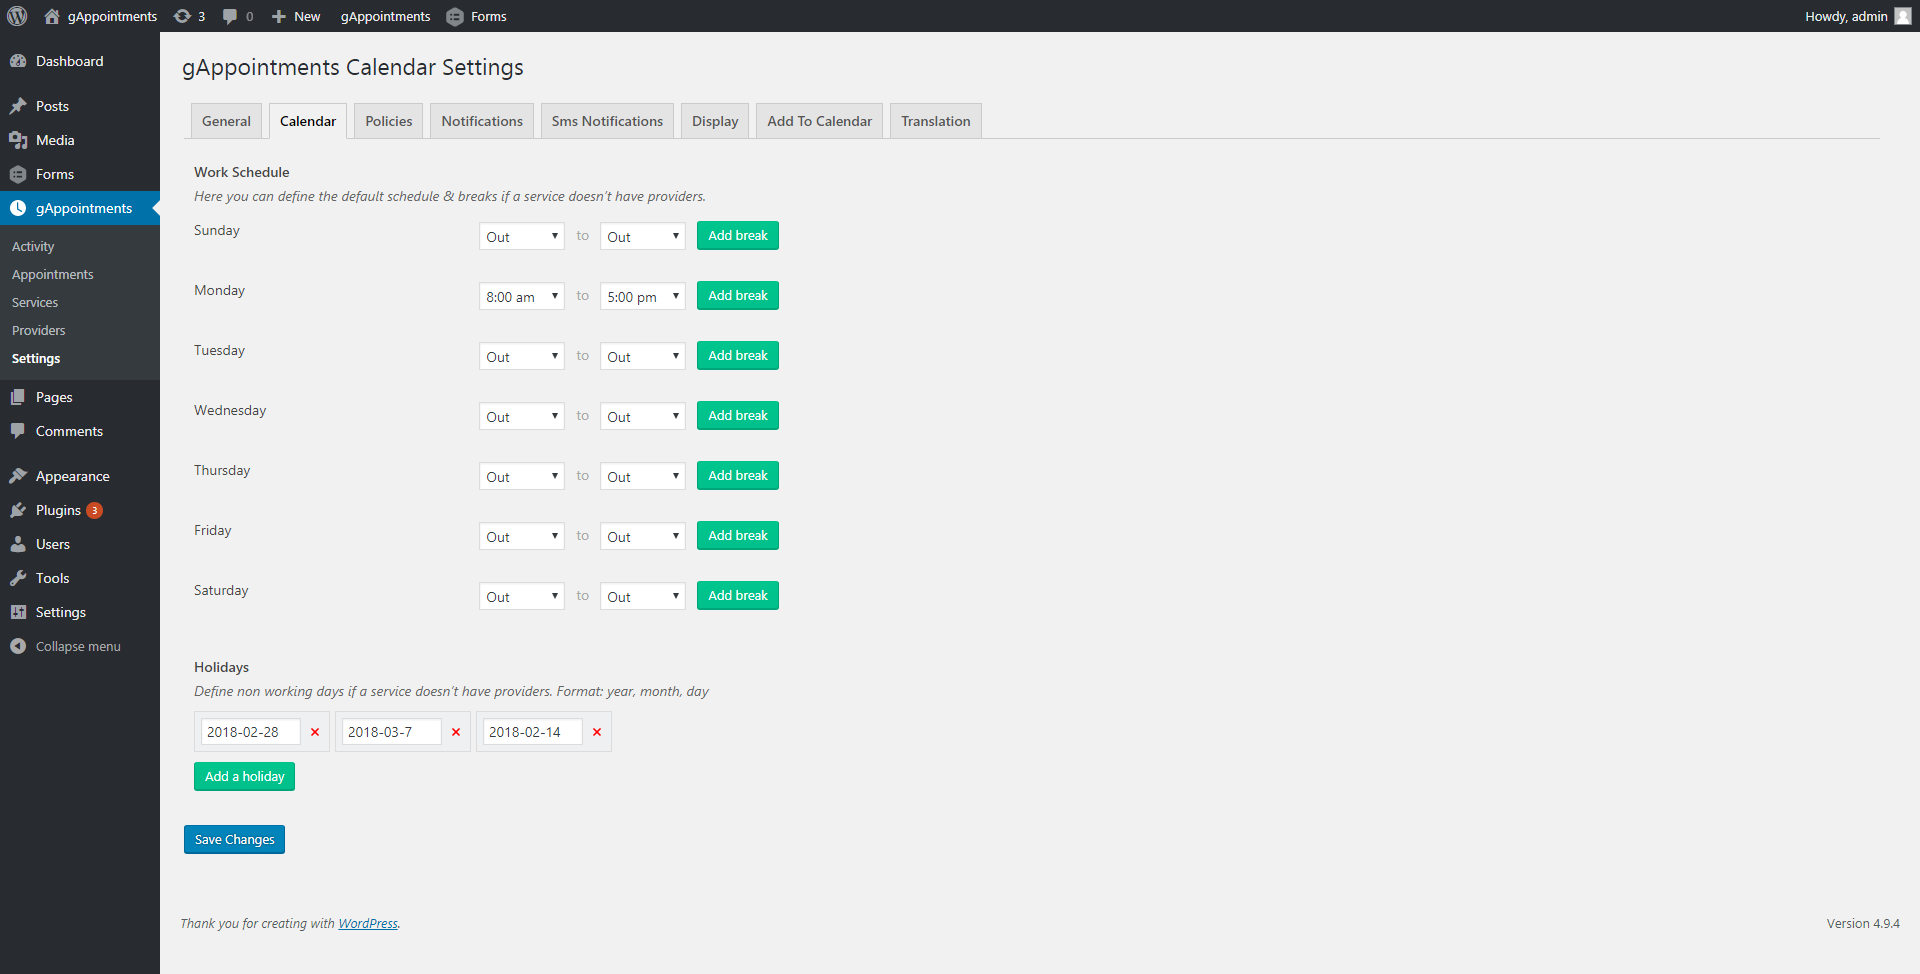This screenshot has width=1920, height=974.
Task: Open Sunday start time Out dropdown
Action: pyautogui.click(x=522, y=236)
